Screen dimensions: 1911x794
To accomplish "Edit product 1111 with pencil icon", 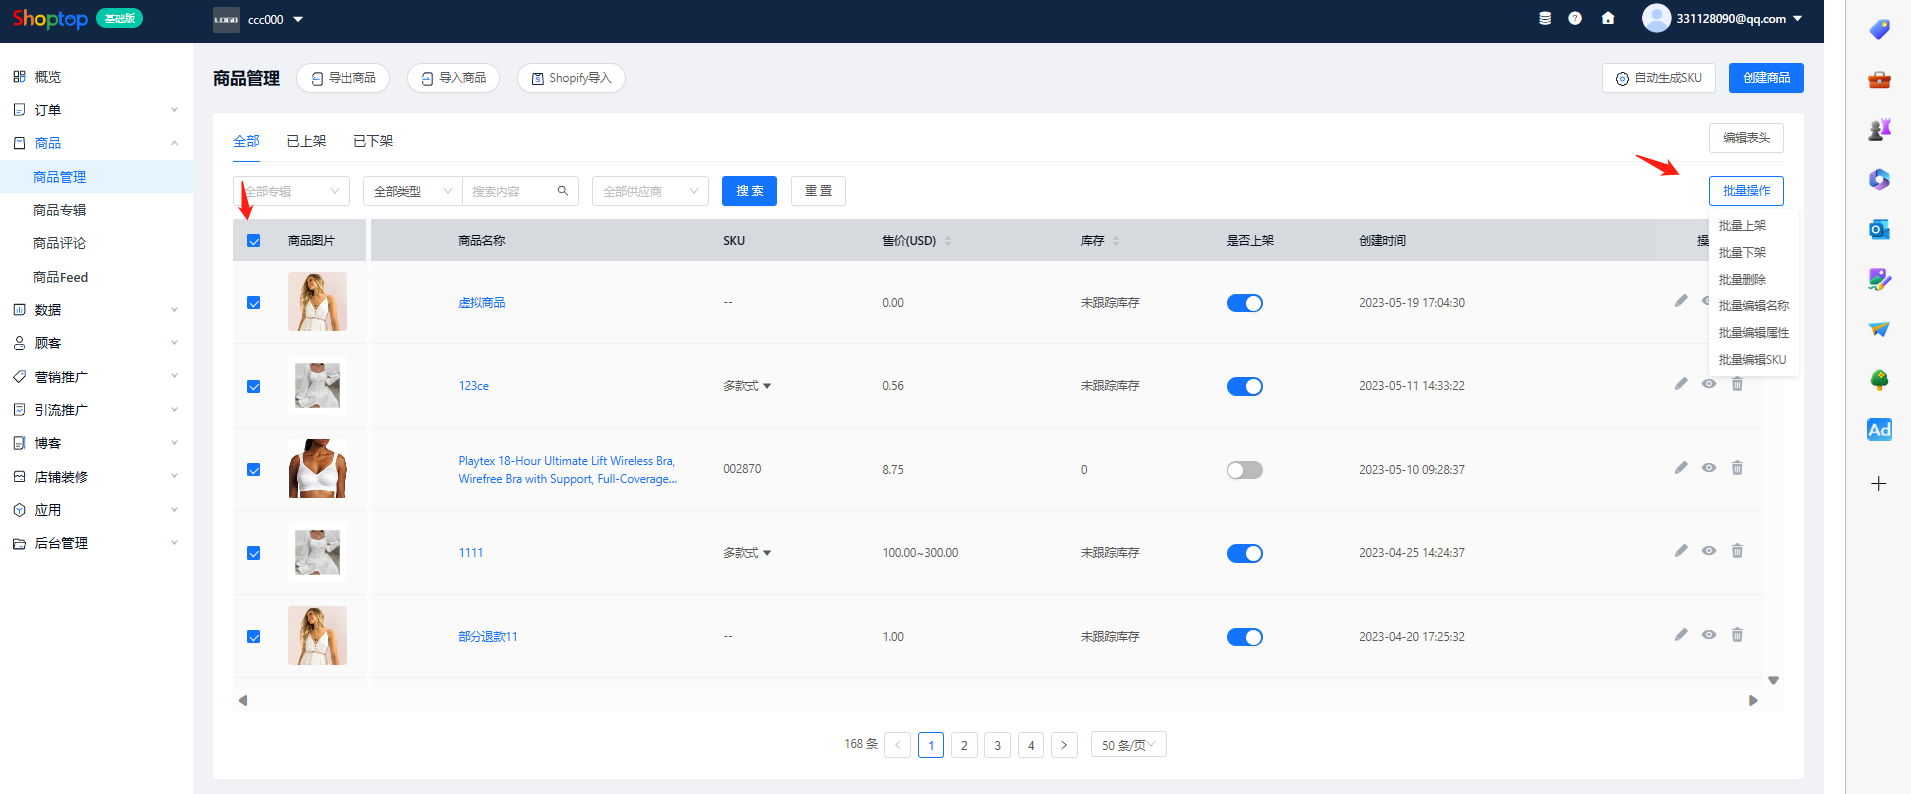I will click(x=1681, y=551).
